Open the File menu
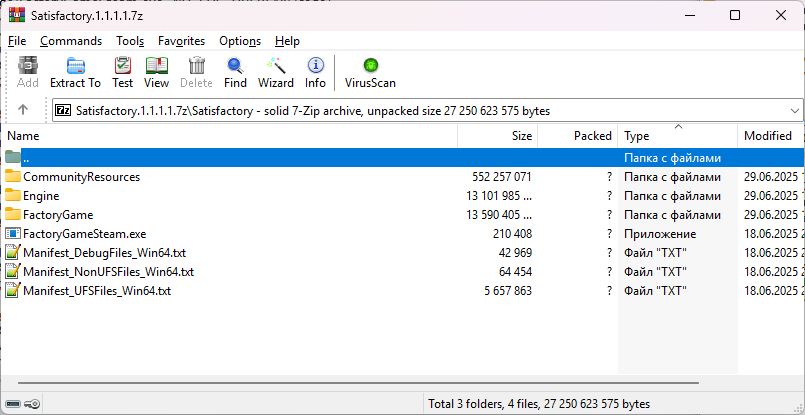Image resolution: width=805 pixels, height=415 pixels. (x=17, y=41)
